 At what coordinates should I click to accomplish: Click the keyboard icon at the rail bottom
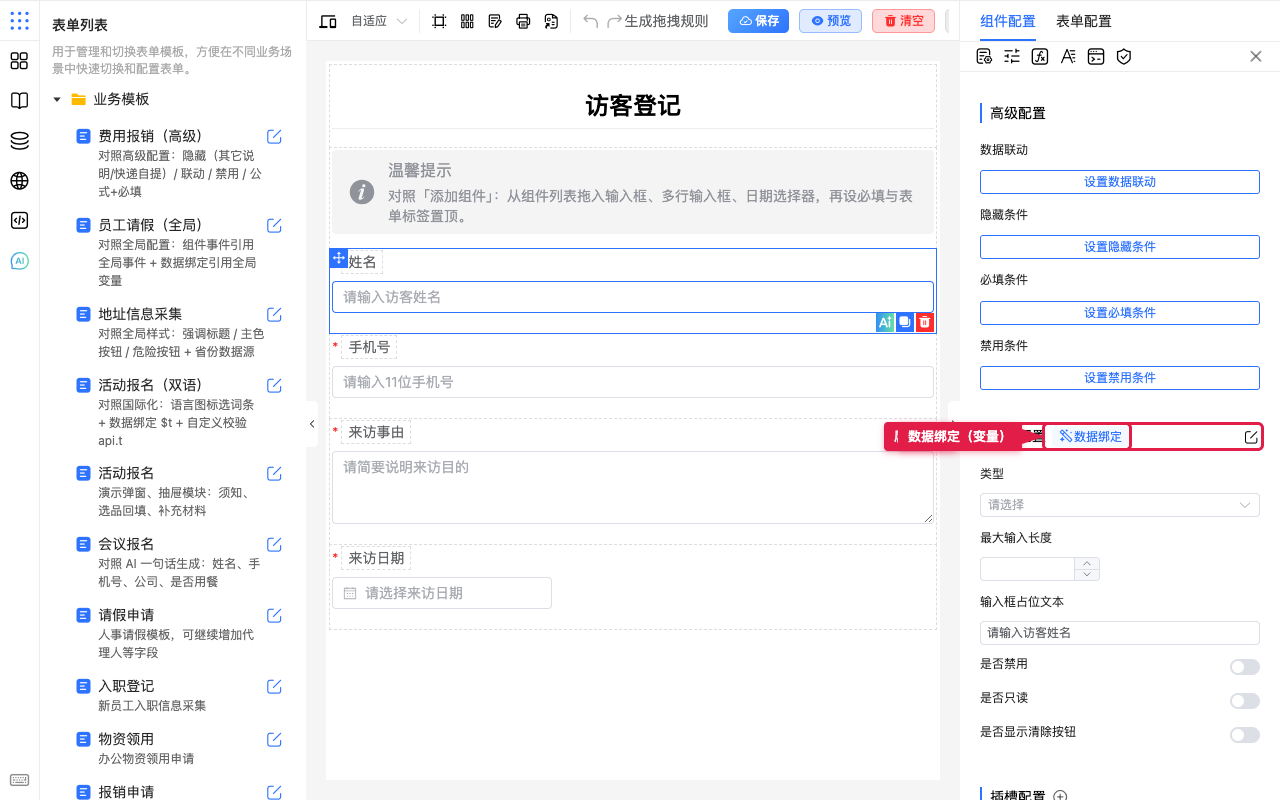click(x=19, y=780)
